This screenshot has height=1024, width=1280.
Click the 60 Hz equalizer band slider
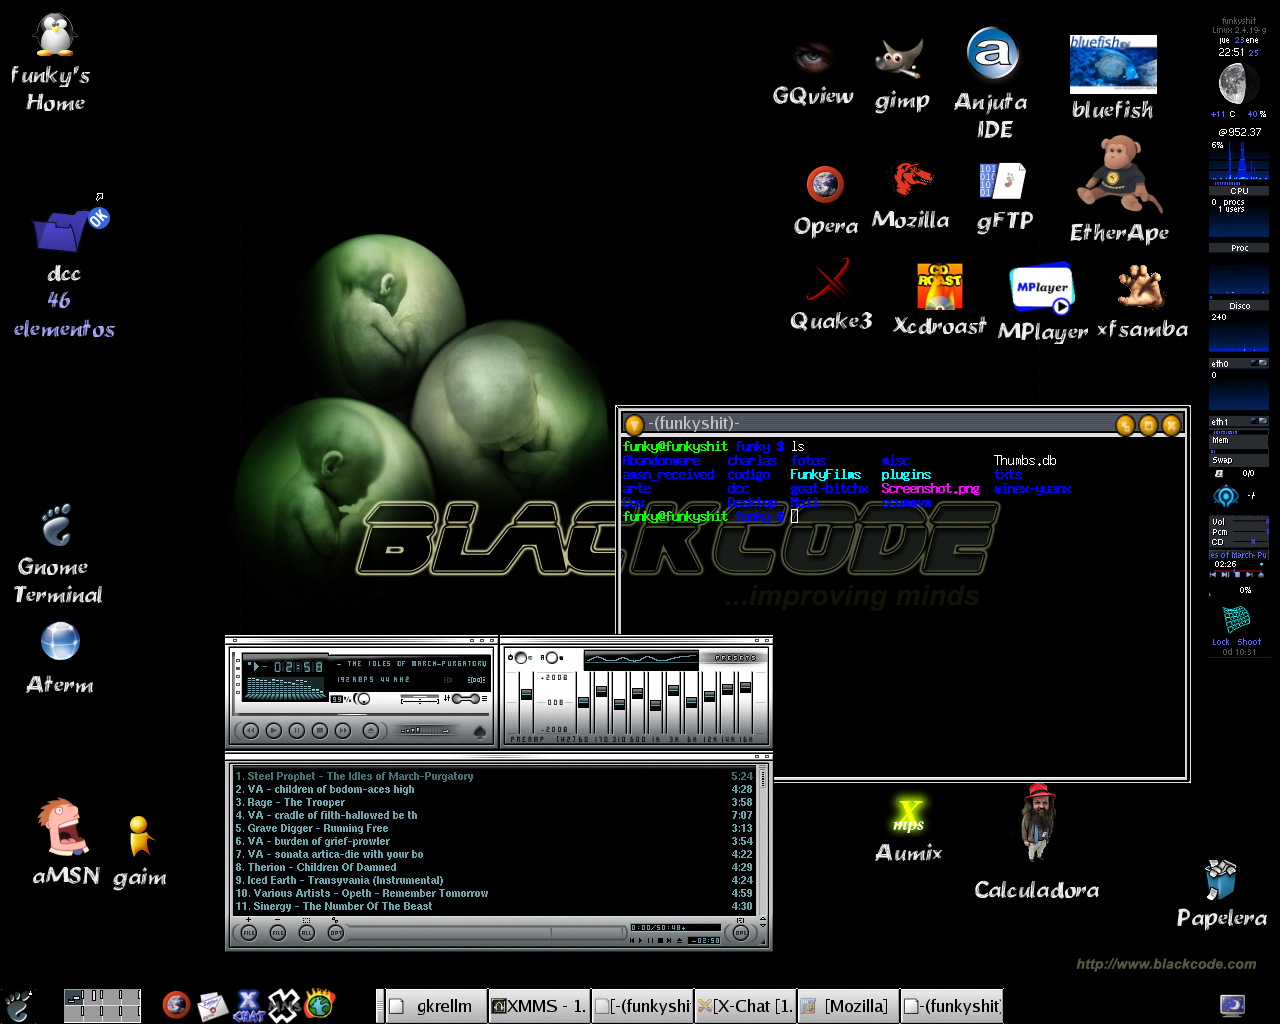click(x=584, y=702)
